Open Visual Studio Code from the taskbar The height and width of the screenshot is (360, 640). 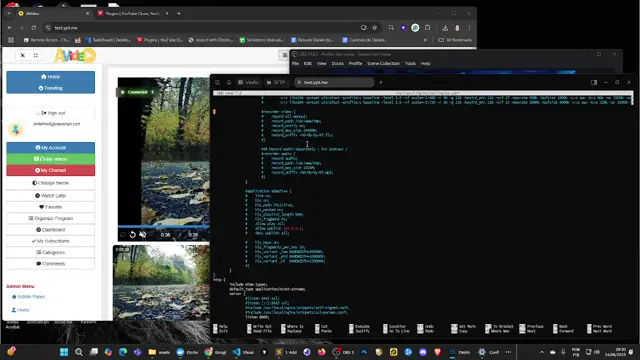tap(243, 352)
